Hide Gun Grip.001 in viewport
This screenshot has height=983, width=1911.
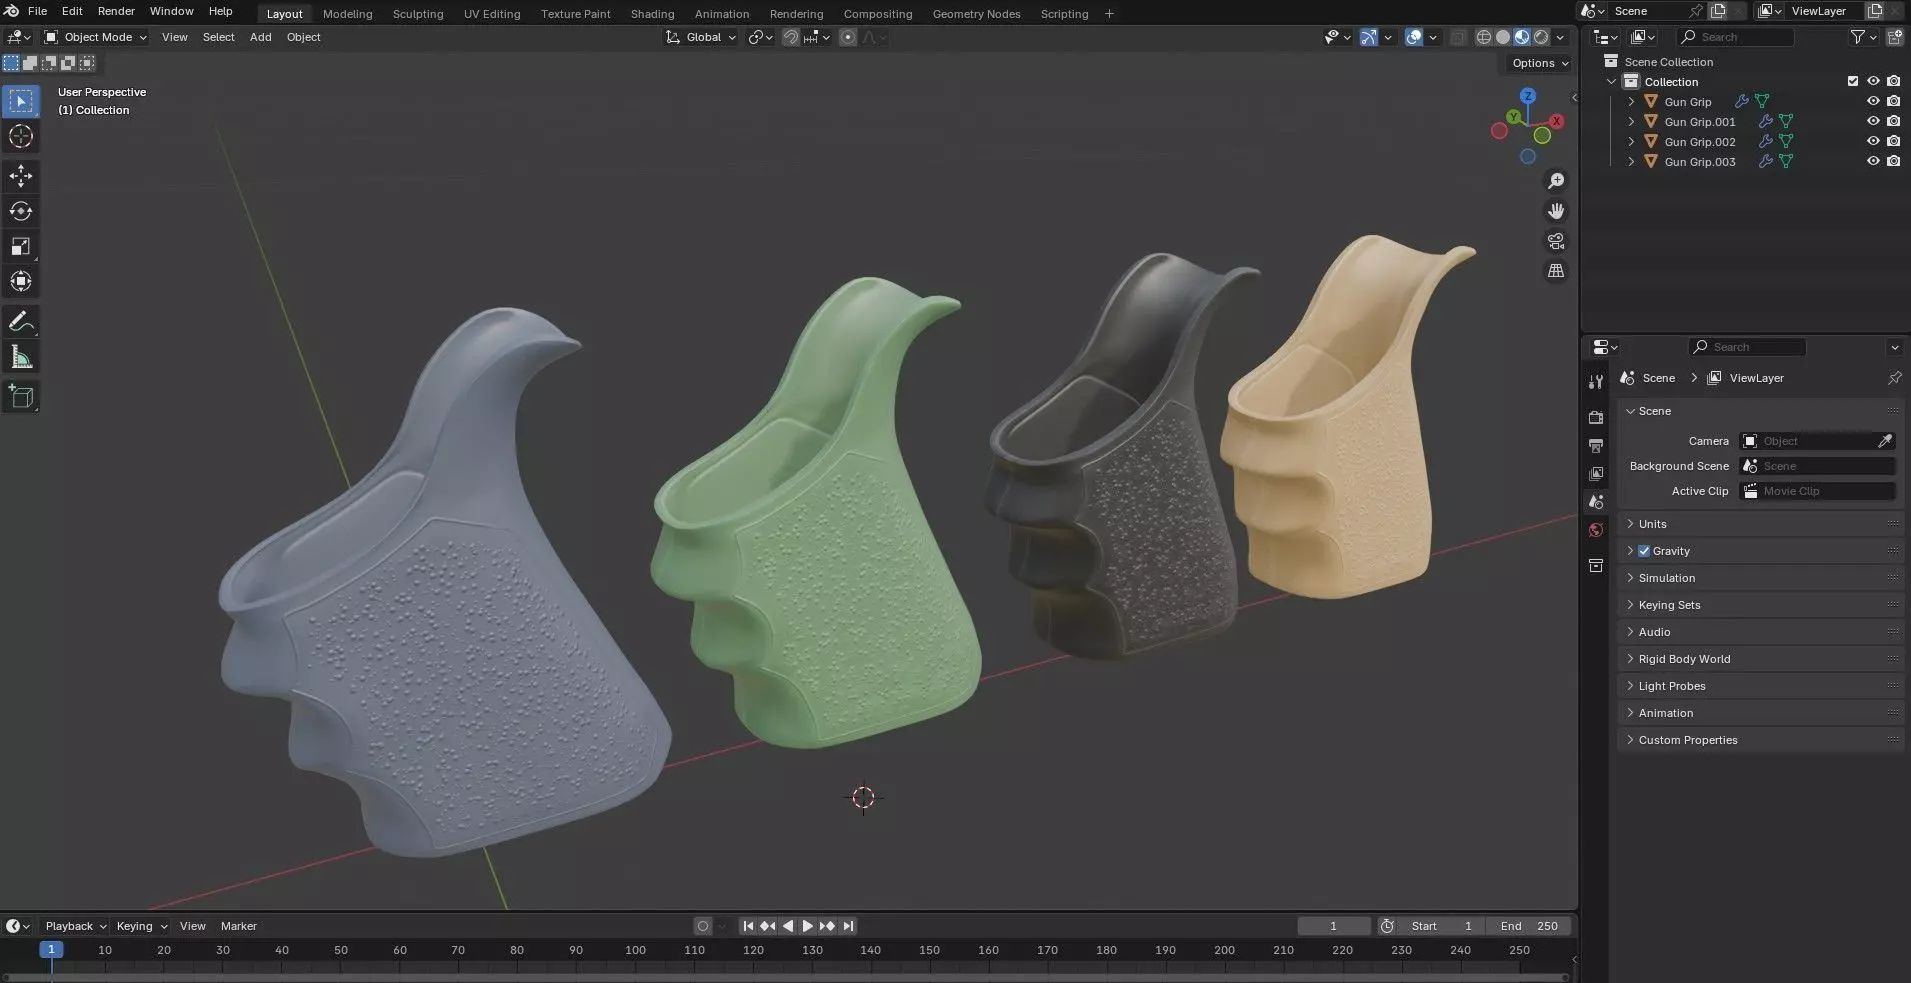[1873, 122]
